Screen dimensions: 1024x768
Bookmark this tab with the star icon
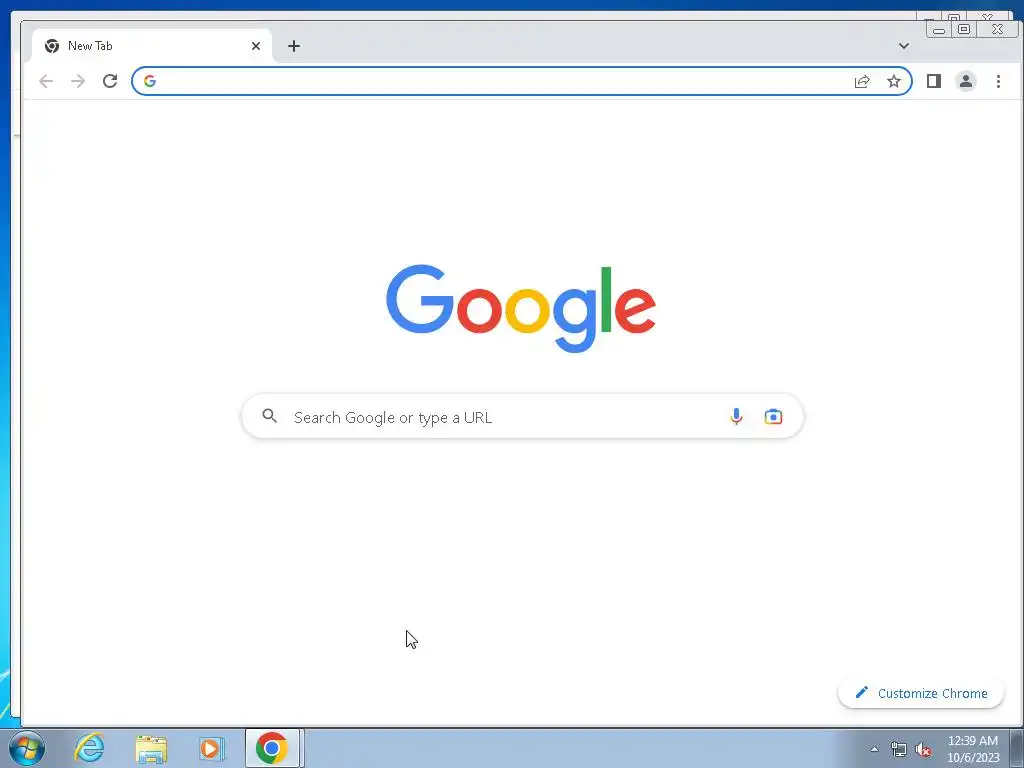[893, 81]
